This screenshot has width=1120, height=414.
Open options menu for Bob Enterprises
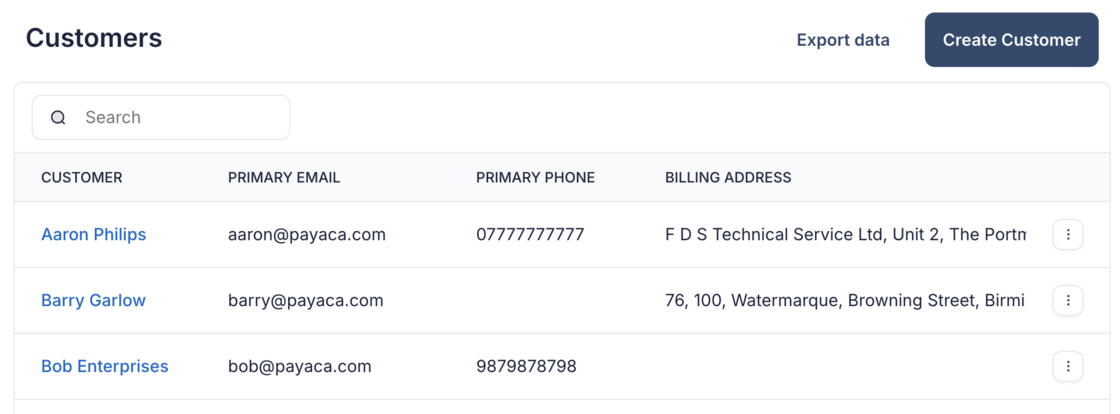pos(1068,367)
